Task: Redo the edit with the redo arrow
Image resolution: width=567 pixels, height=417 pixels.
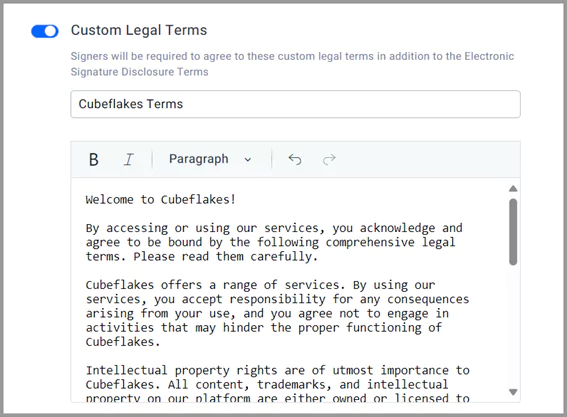Action: click(329, 159)
